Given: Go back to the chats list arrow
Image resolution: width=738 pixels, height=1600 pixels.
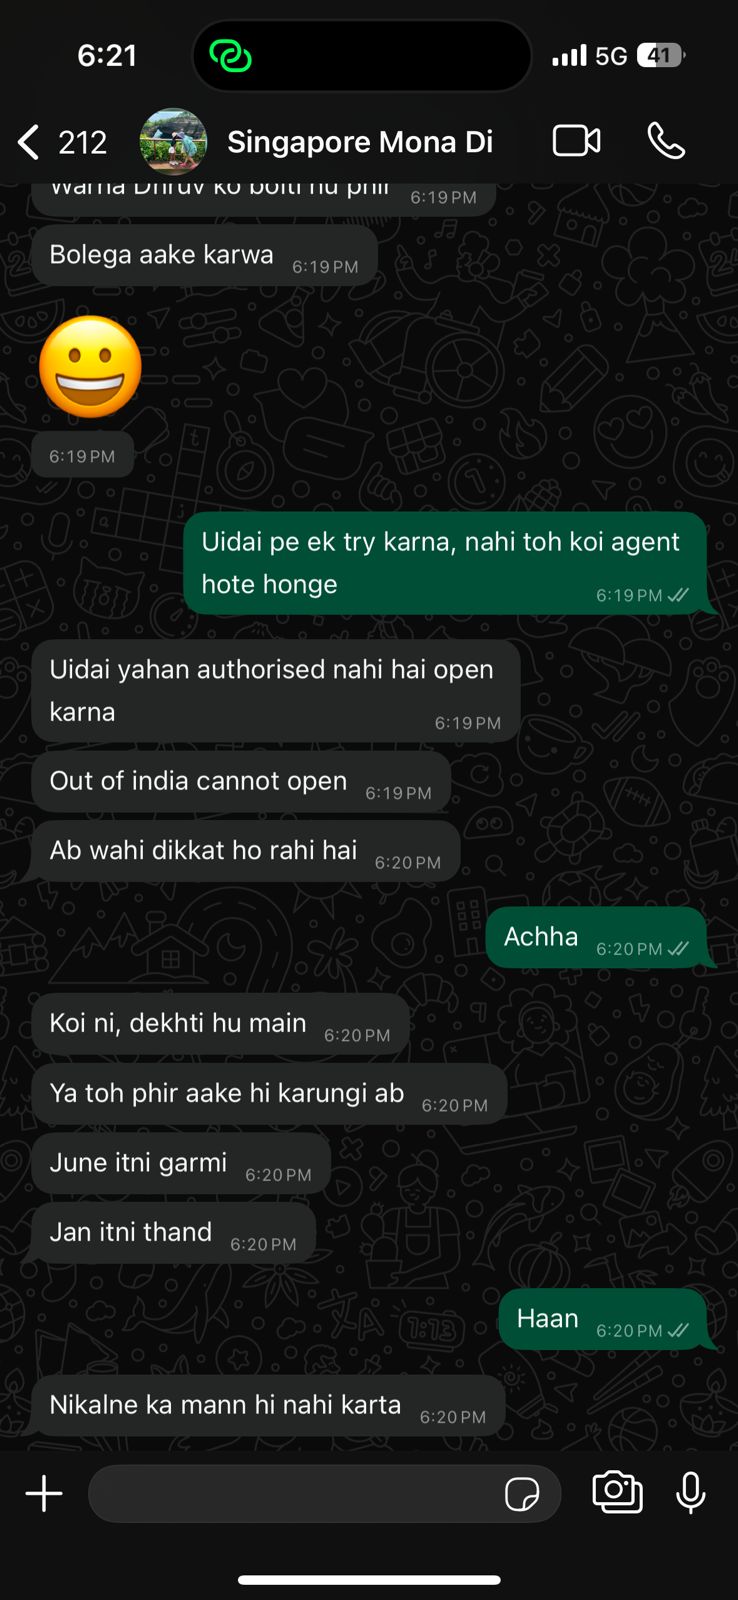Looking at the screenshot, I should (x=28, y=142).
